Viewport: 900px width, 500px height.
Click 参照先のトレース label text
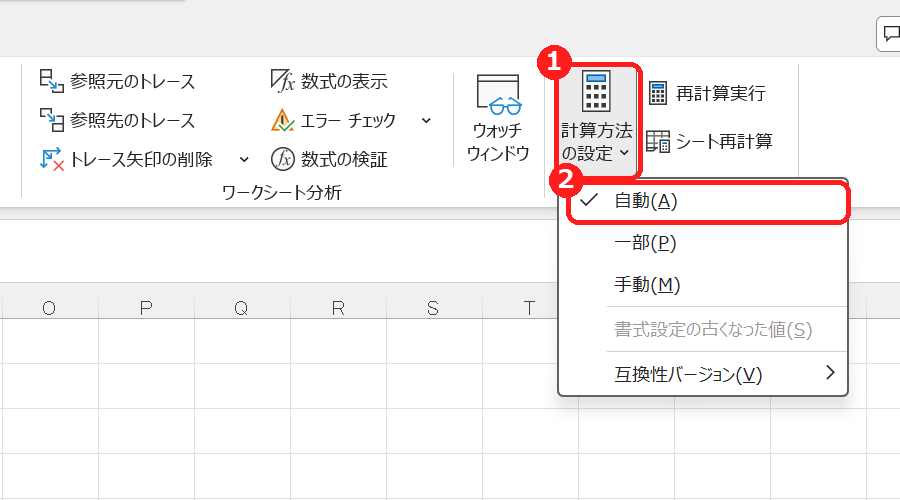coord(133,121)
